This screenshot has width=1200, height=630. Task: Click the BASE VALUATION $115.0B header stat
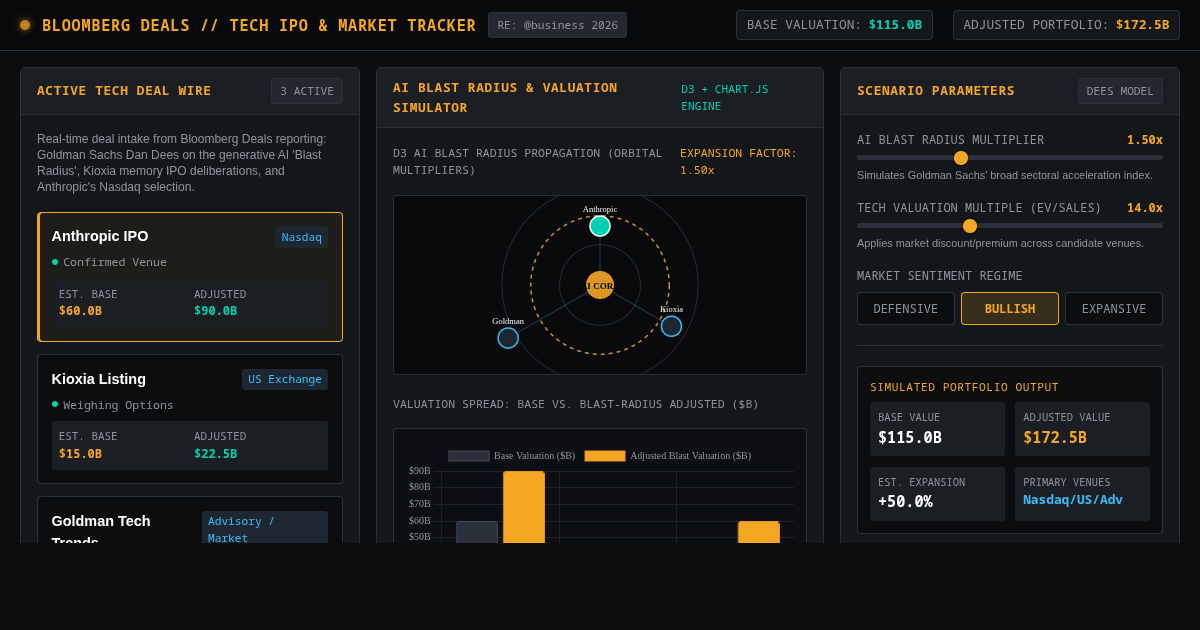834,25
